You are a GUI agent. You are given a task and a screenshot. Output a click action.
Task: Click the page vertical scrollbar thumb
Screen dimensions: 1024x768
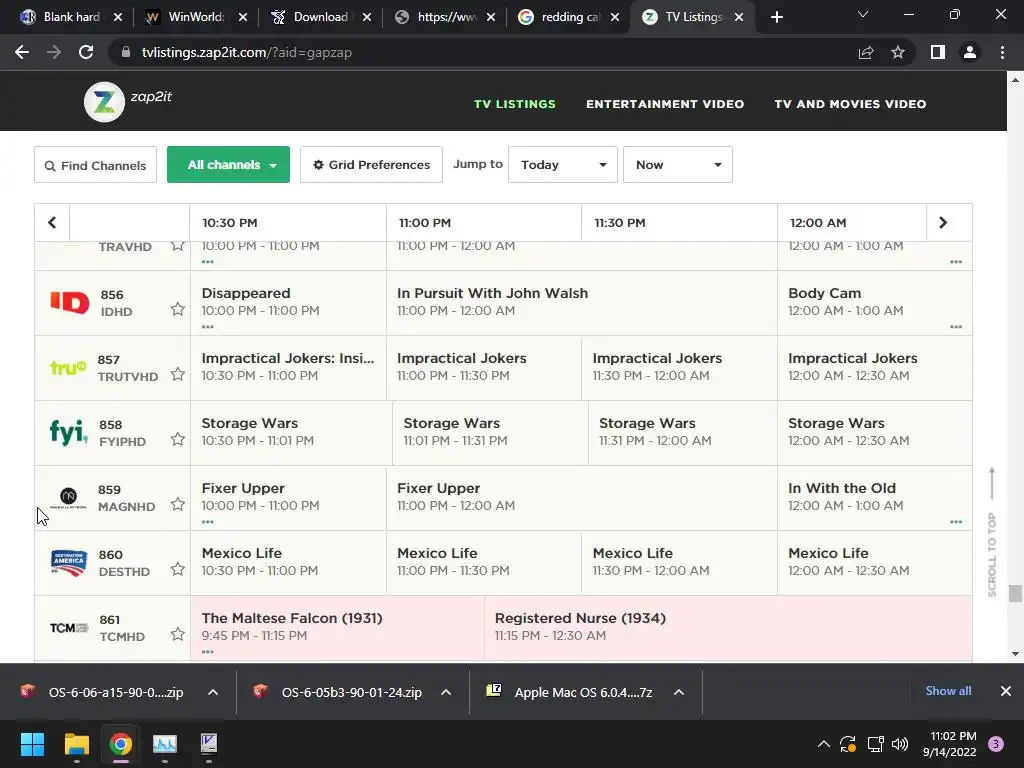(1015, 593)
